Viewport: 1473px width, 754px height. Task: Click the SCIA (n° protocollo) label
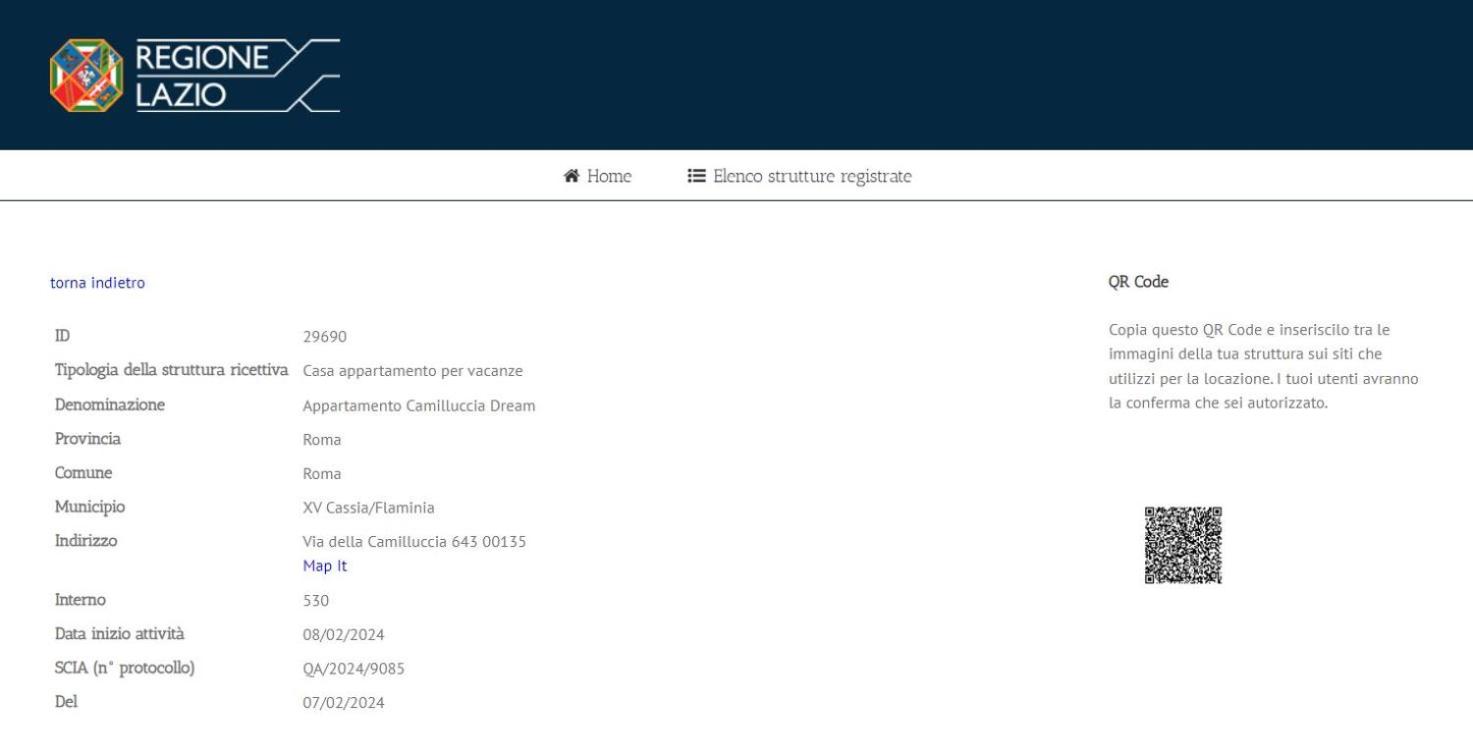(124, 668)
